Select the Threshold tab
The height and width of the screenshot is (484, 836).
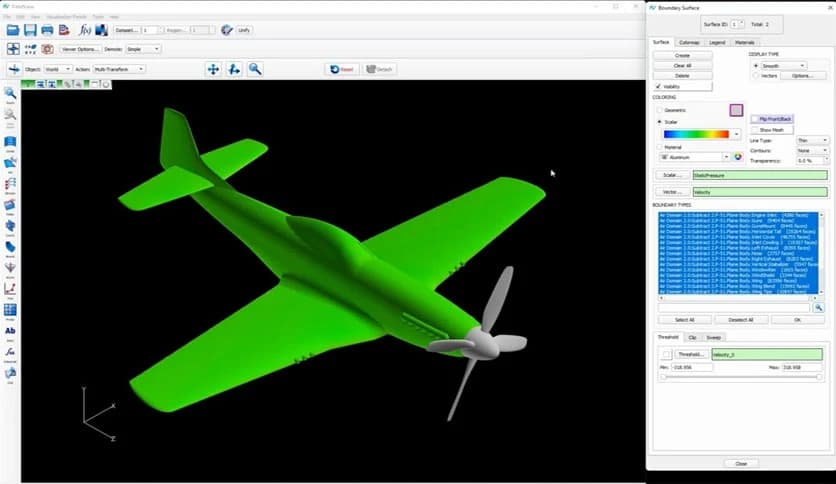(x=668, y=337)
